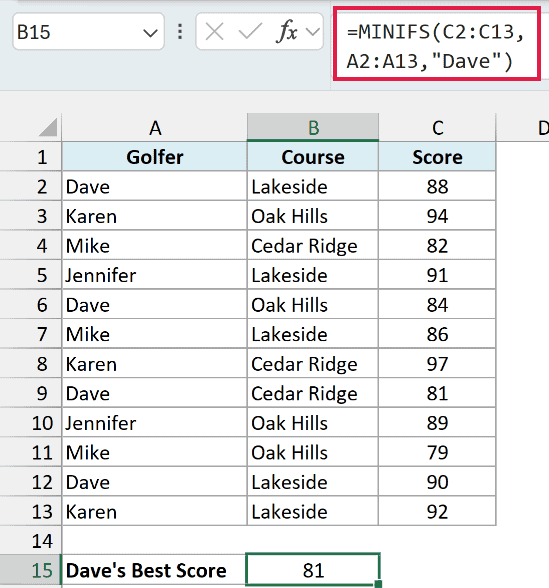The image size is (549, 588).
Task: Select the Karen cell in row 3
Action: point(154,216)
